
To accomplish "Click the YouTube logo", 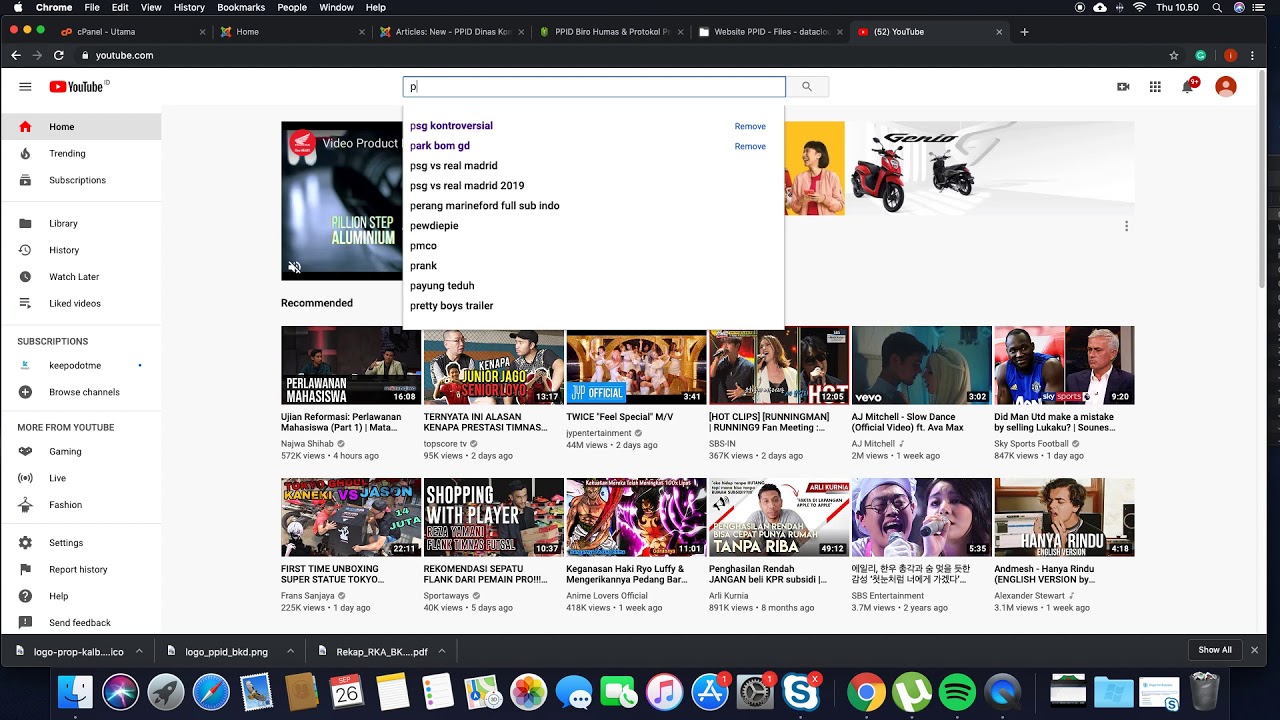I will coord(77,87).
